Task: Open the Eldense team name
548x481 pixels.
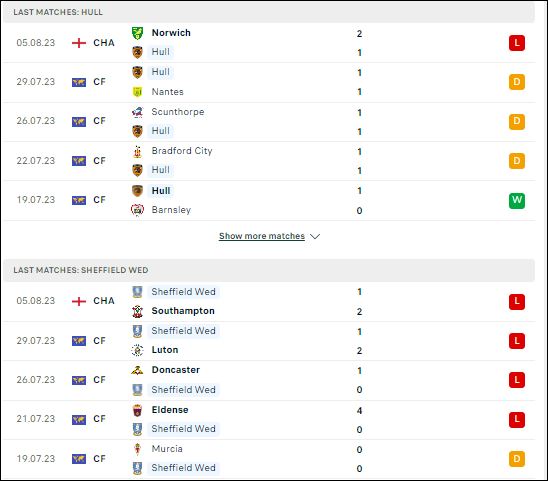Action: point(170,410)
